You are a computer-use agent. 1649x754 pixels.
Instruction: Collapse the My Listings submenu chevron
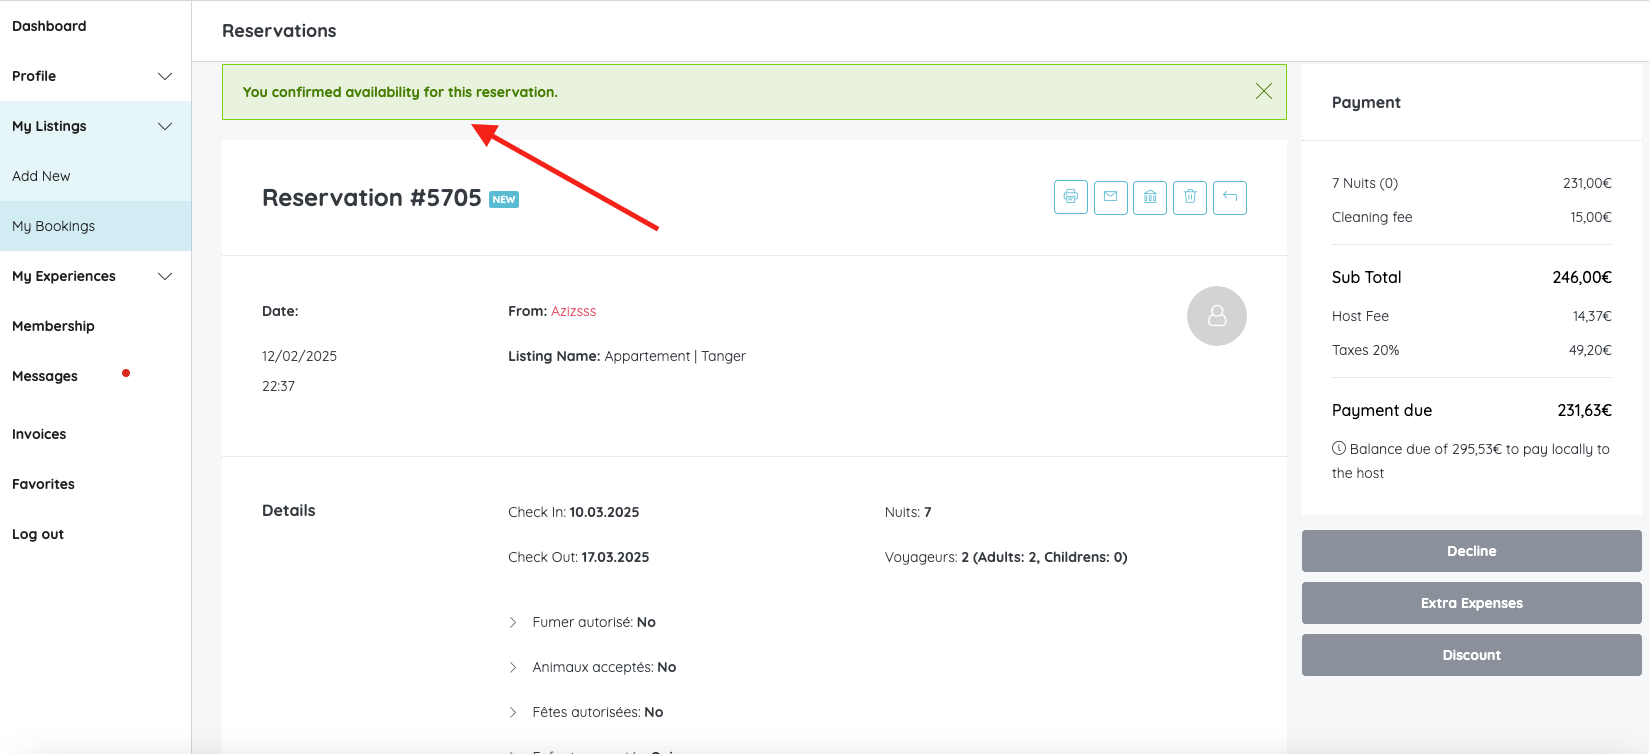(x=165, y=126)
